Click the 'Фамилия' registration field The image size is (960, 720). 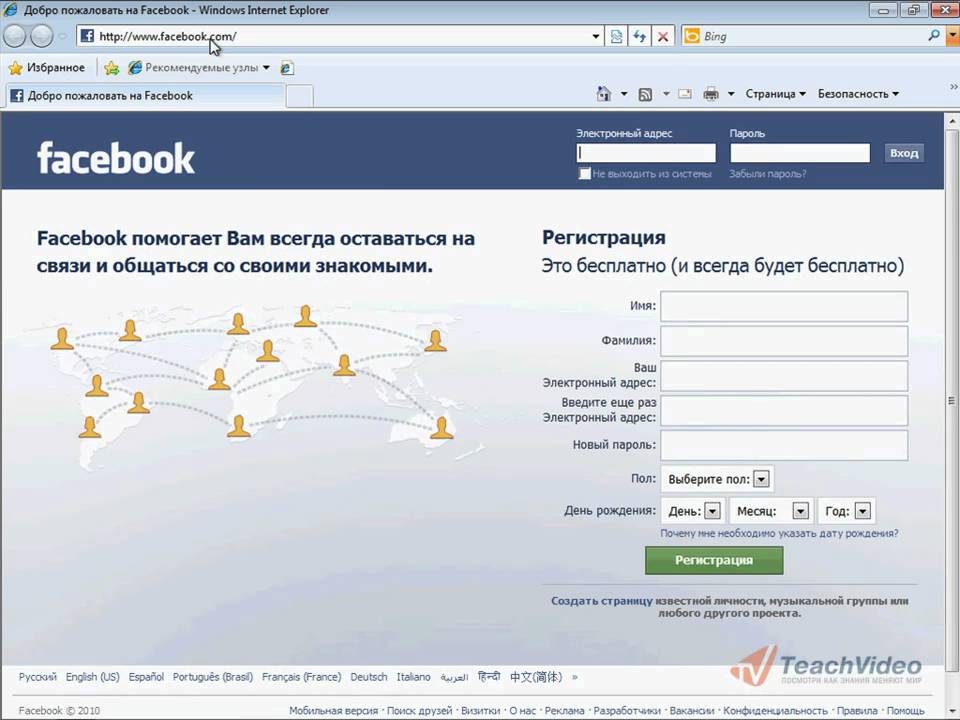[784, 341]
